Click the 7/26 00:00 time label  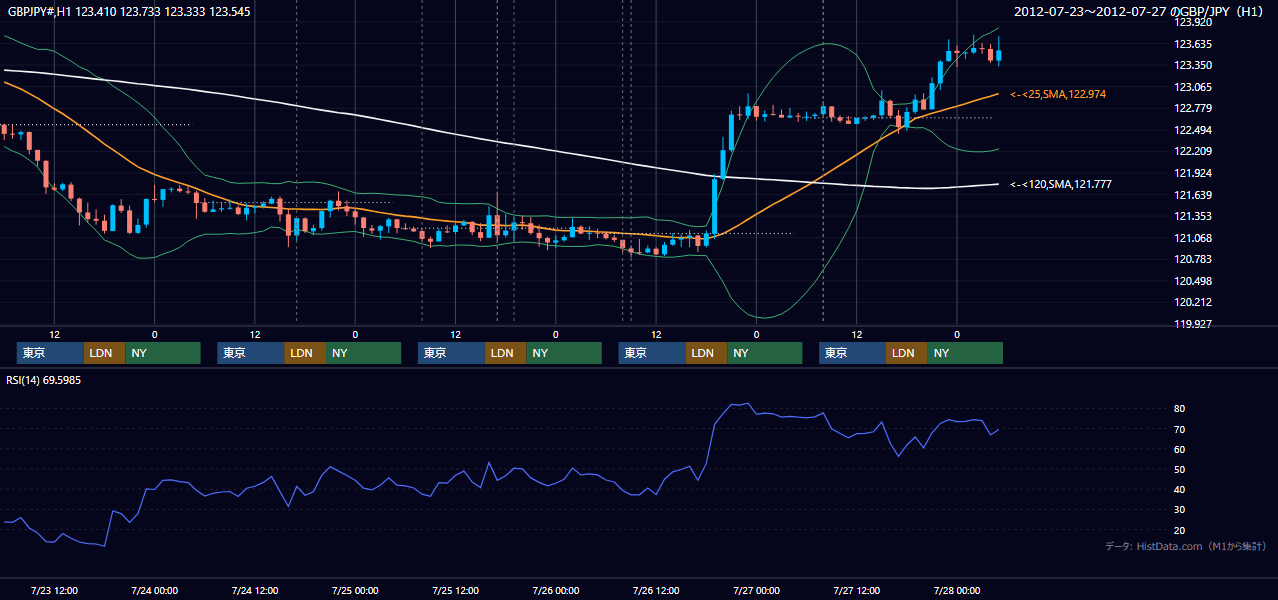click(x=555, y=590)
